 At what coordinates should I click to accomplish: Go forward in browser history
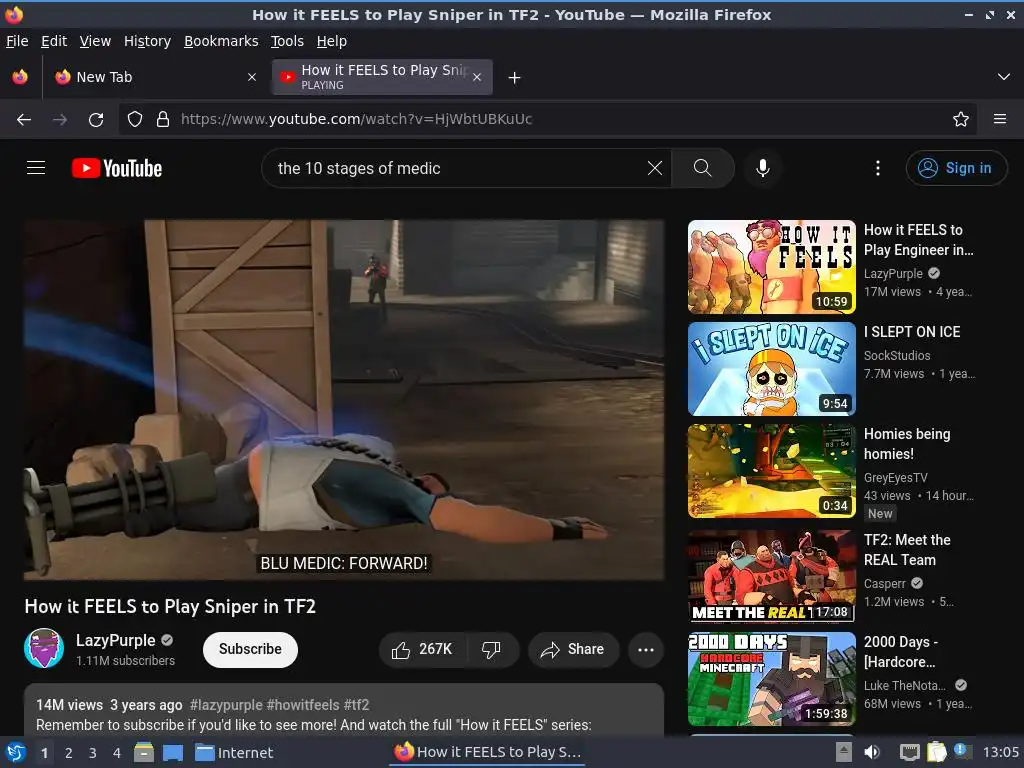pyautogui.click(x=59, y=120)
